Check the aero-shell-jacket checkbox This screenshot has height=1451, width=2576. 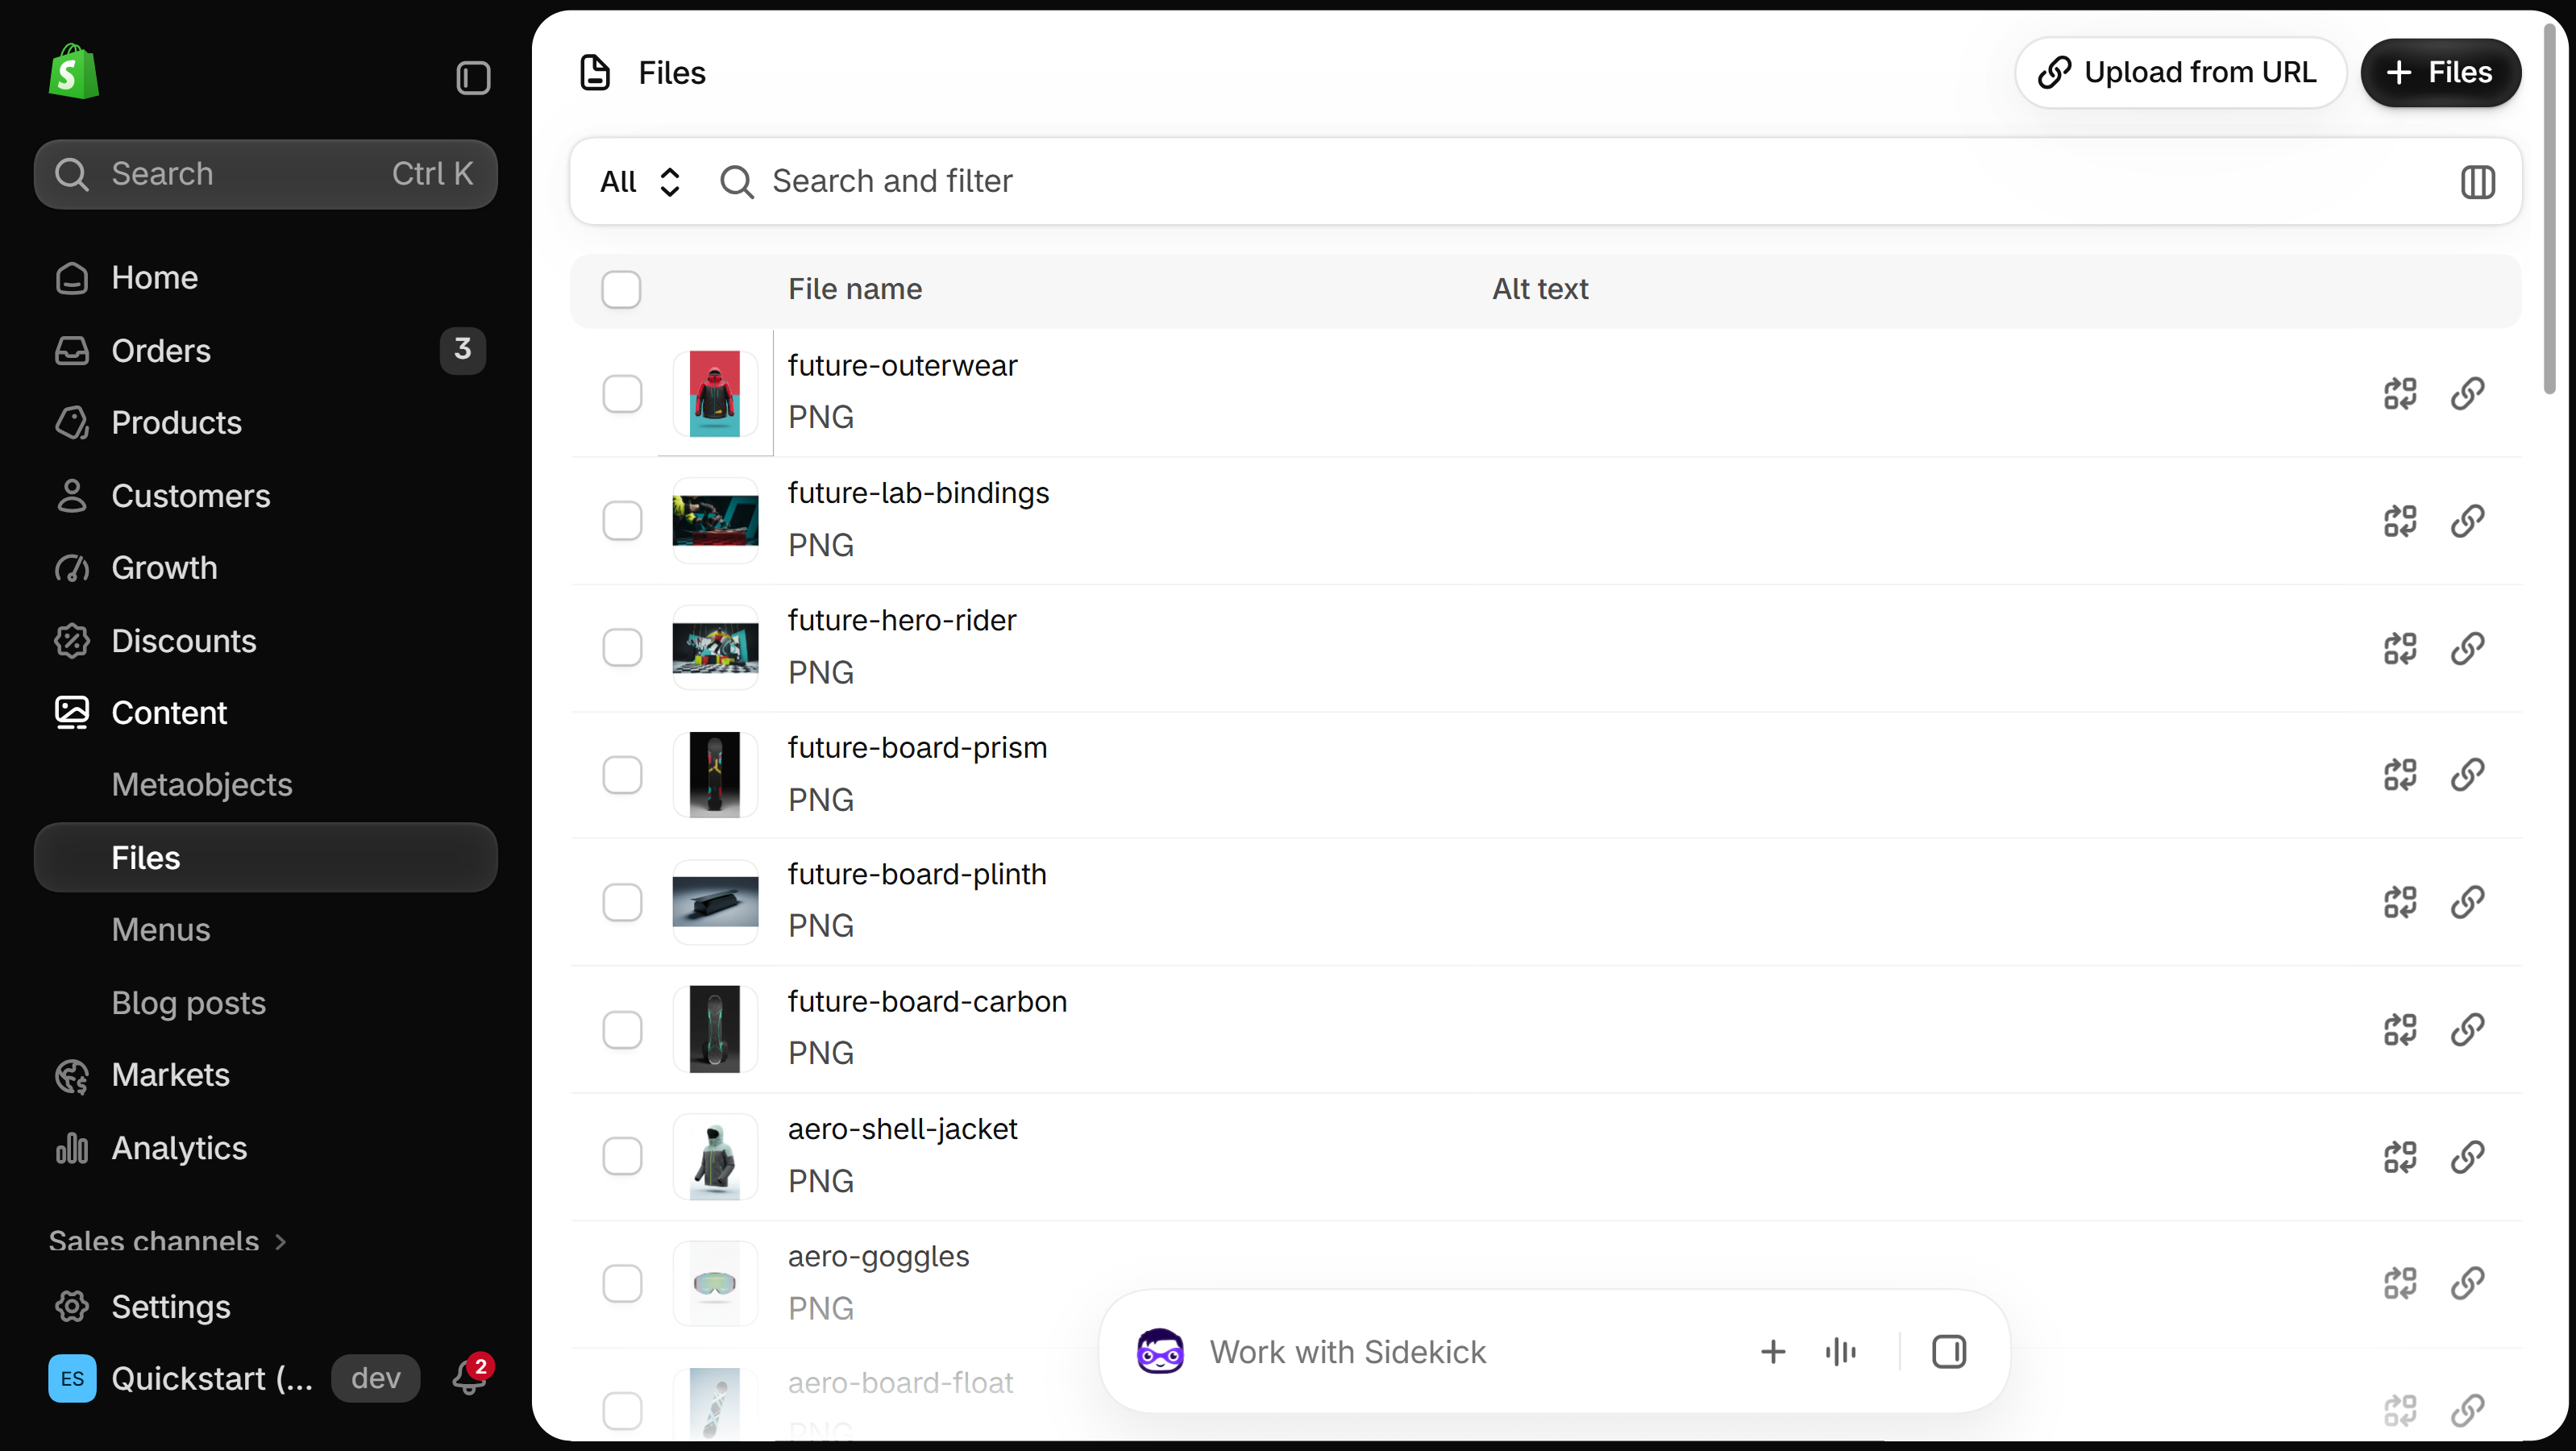pyautogui.click(x=622, y=1157)
